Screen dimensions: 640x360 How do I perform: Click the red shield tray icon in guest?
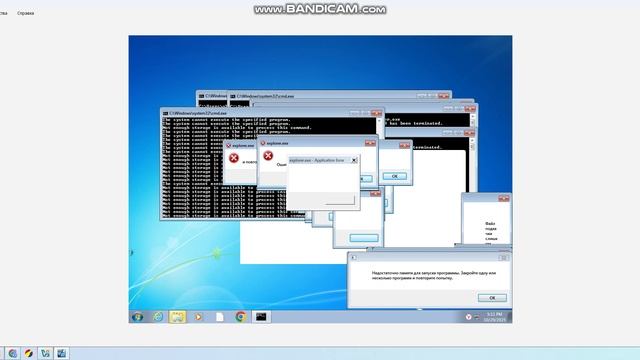tap(469, 317)
